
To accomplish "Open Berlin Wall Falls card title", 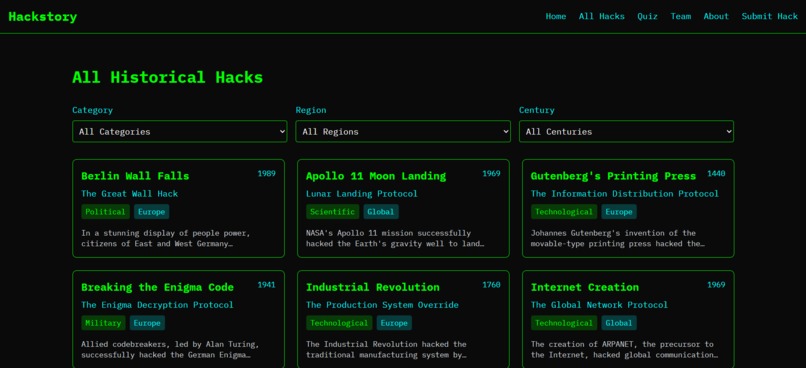I will 135,176.
